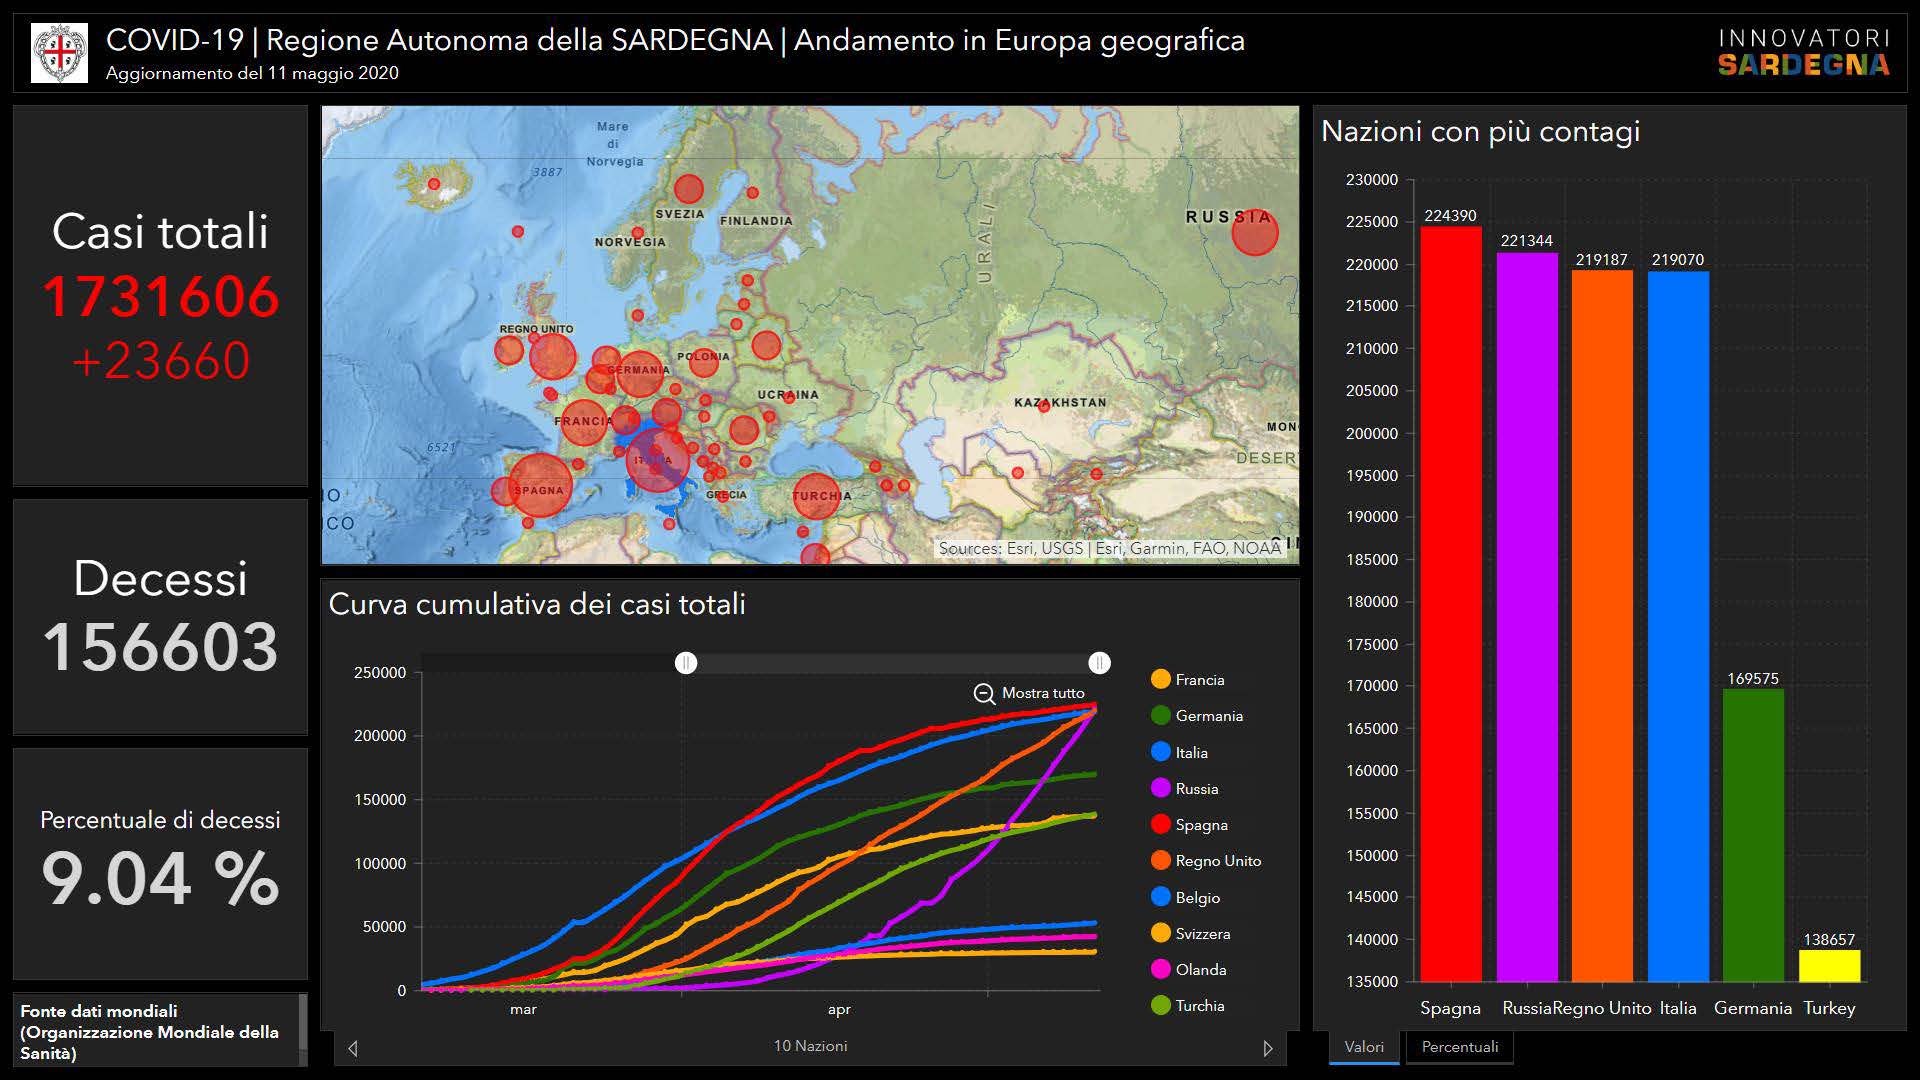Viewport: 1920px width, 1080px height.
Task: Open the Esri sources attribution link
Action: pos(1108,548)
